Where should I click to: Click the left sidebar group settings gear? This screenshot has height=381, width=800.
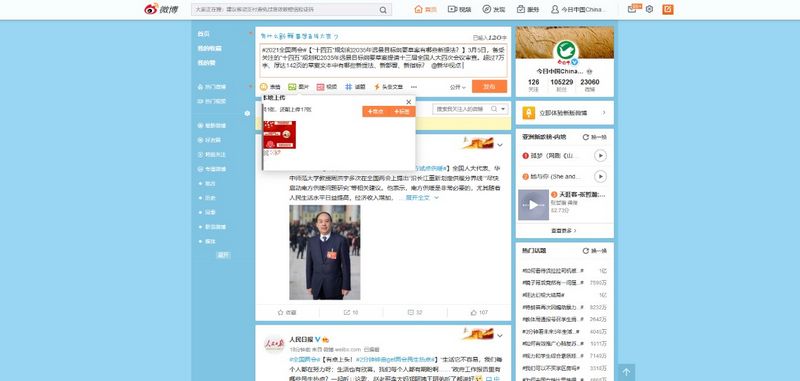point(247,113)
